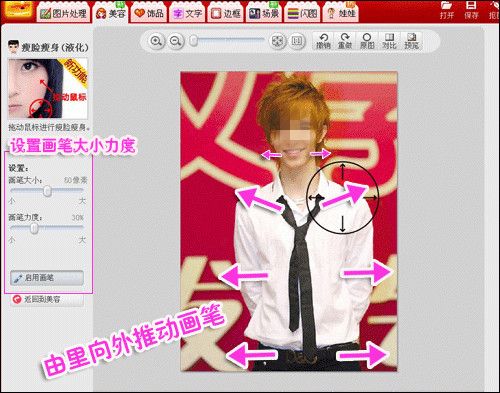
Task: Switch to the 文字 tab
Action: [187, 13]
